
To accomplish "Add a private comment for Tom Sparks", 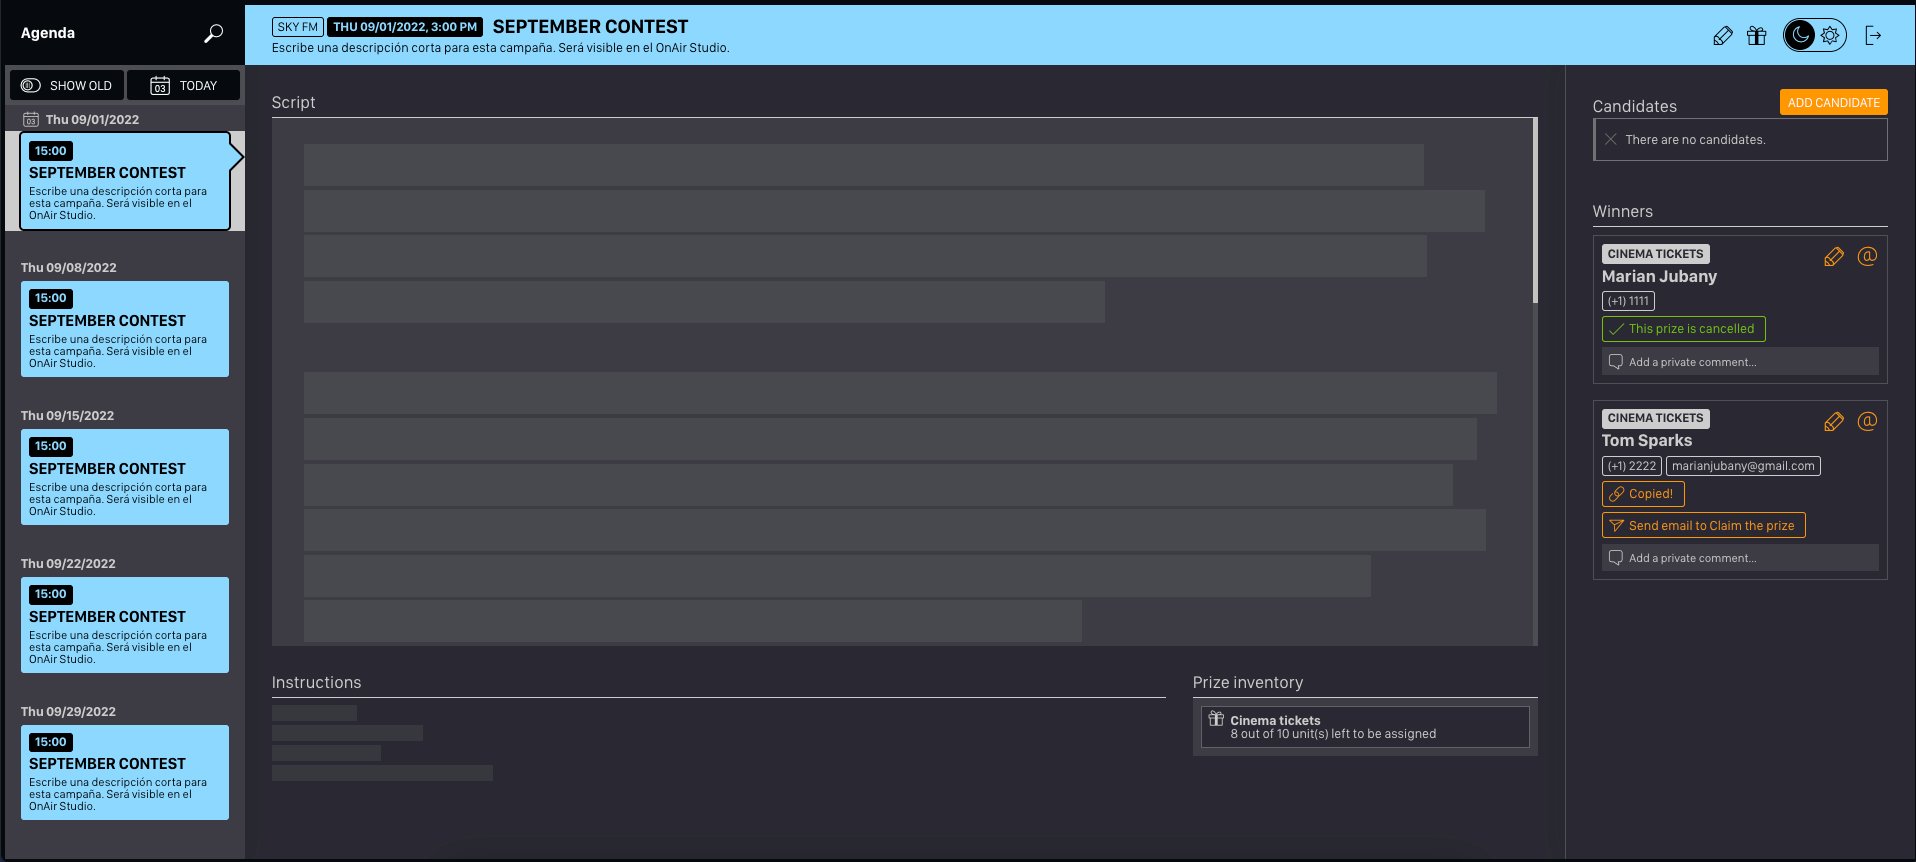I will click(1740, 558).
